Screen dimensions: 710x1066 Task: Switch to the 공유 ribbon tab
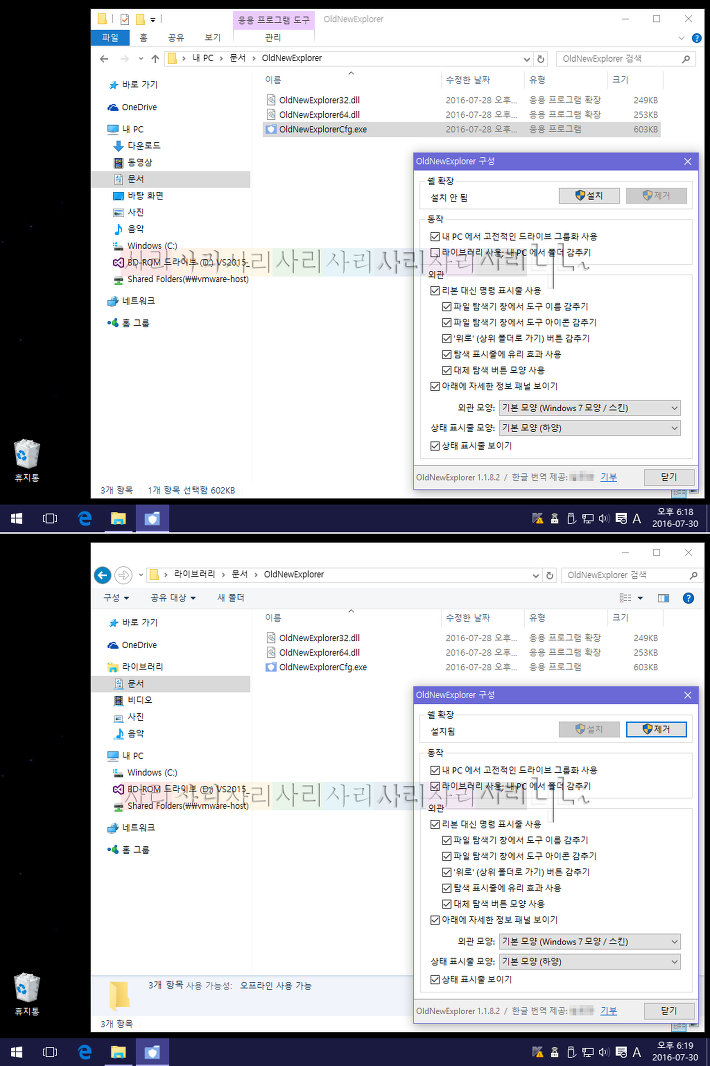click(x=175, y=37)
